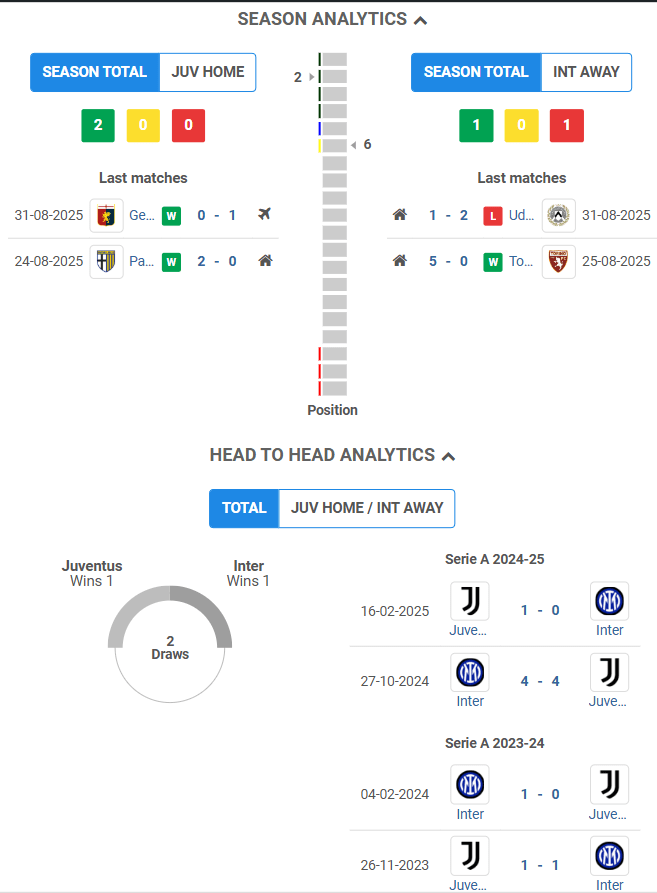The height and width of the screenshot is (893, 657).
Task: Click the home icon for the Parma match
Action: (x=265, y=261)
